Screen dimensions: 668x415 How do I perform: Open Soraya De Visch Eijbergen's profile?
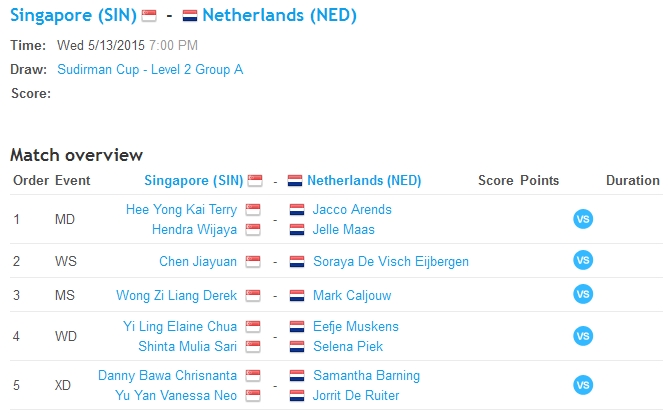390,262
